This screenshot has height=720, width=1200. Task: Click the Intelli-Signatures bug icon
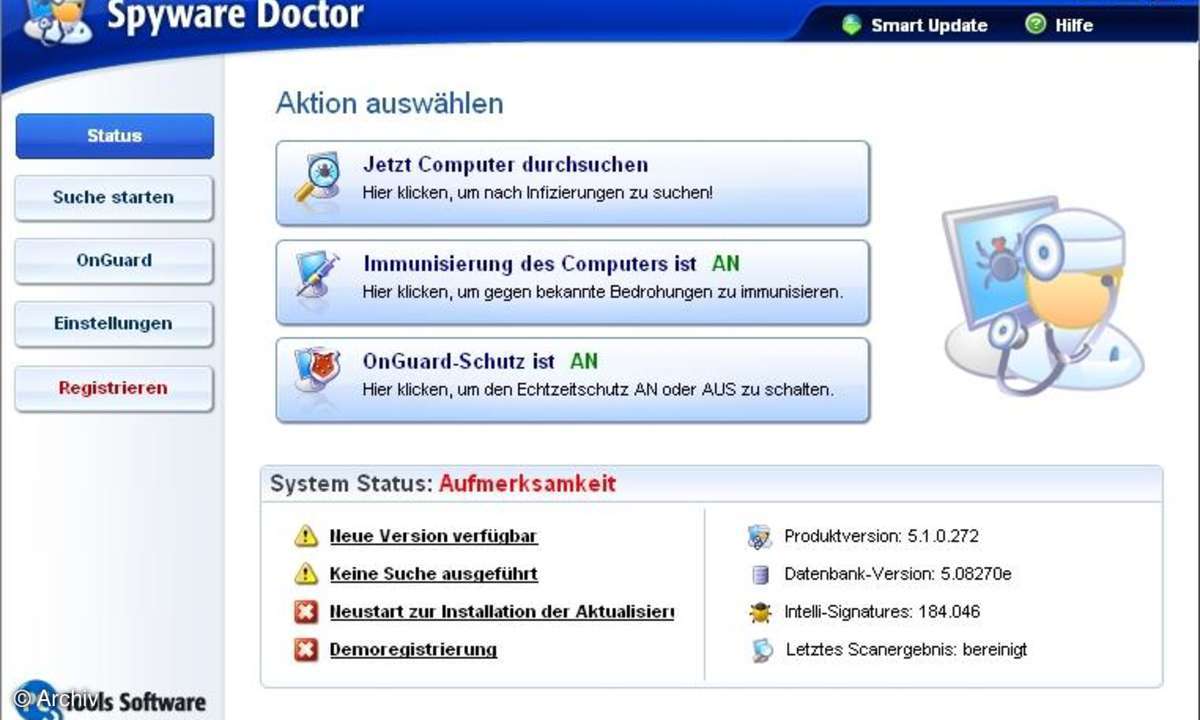pyautogui.click(x=760, y=612)
